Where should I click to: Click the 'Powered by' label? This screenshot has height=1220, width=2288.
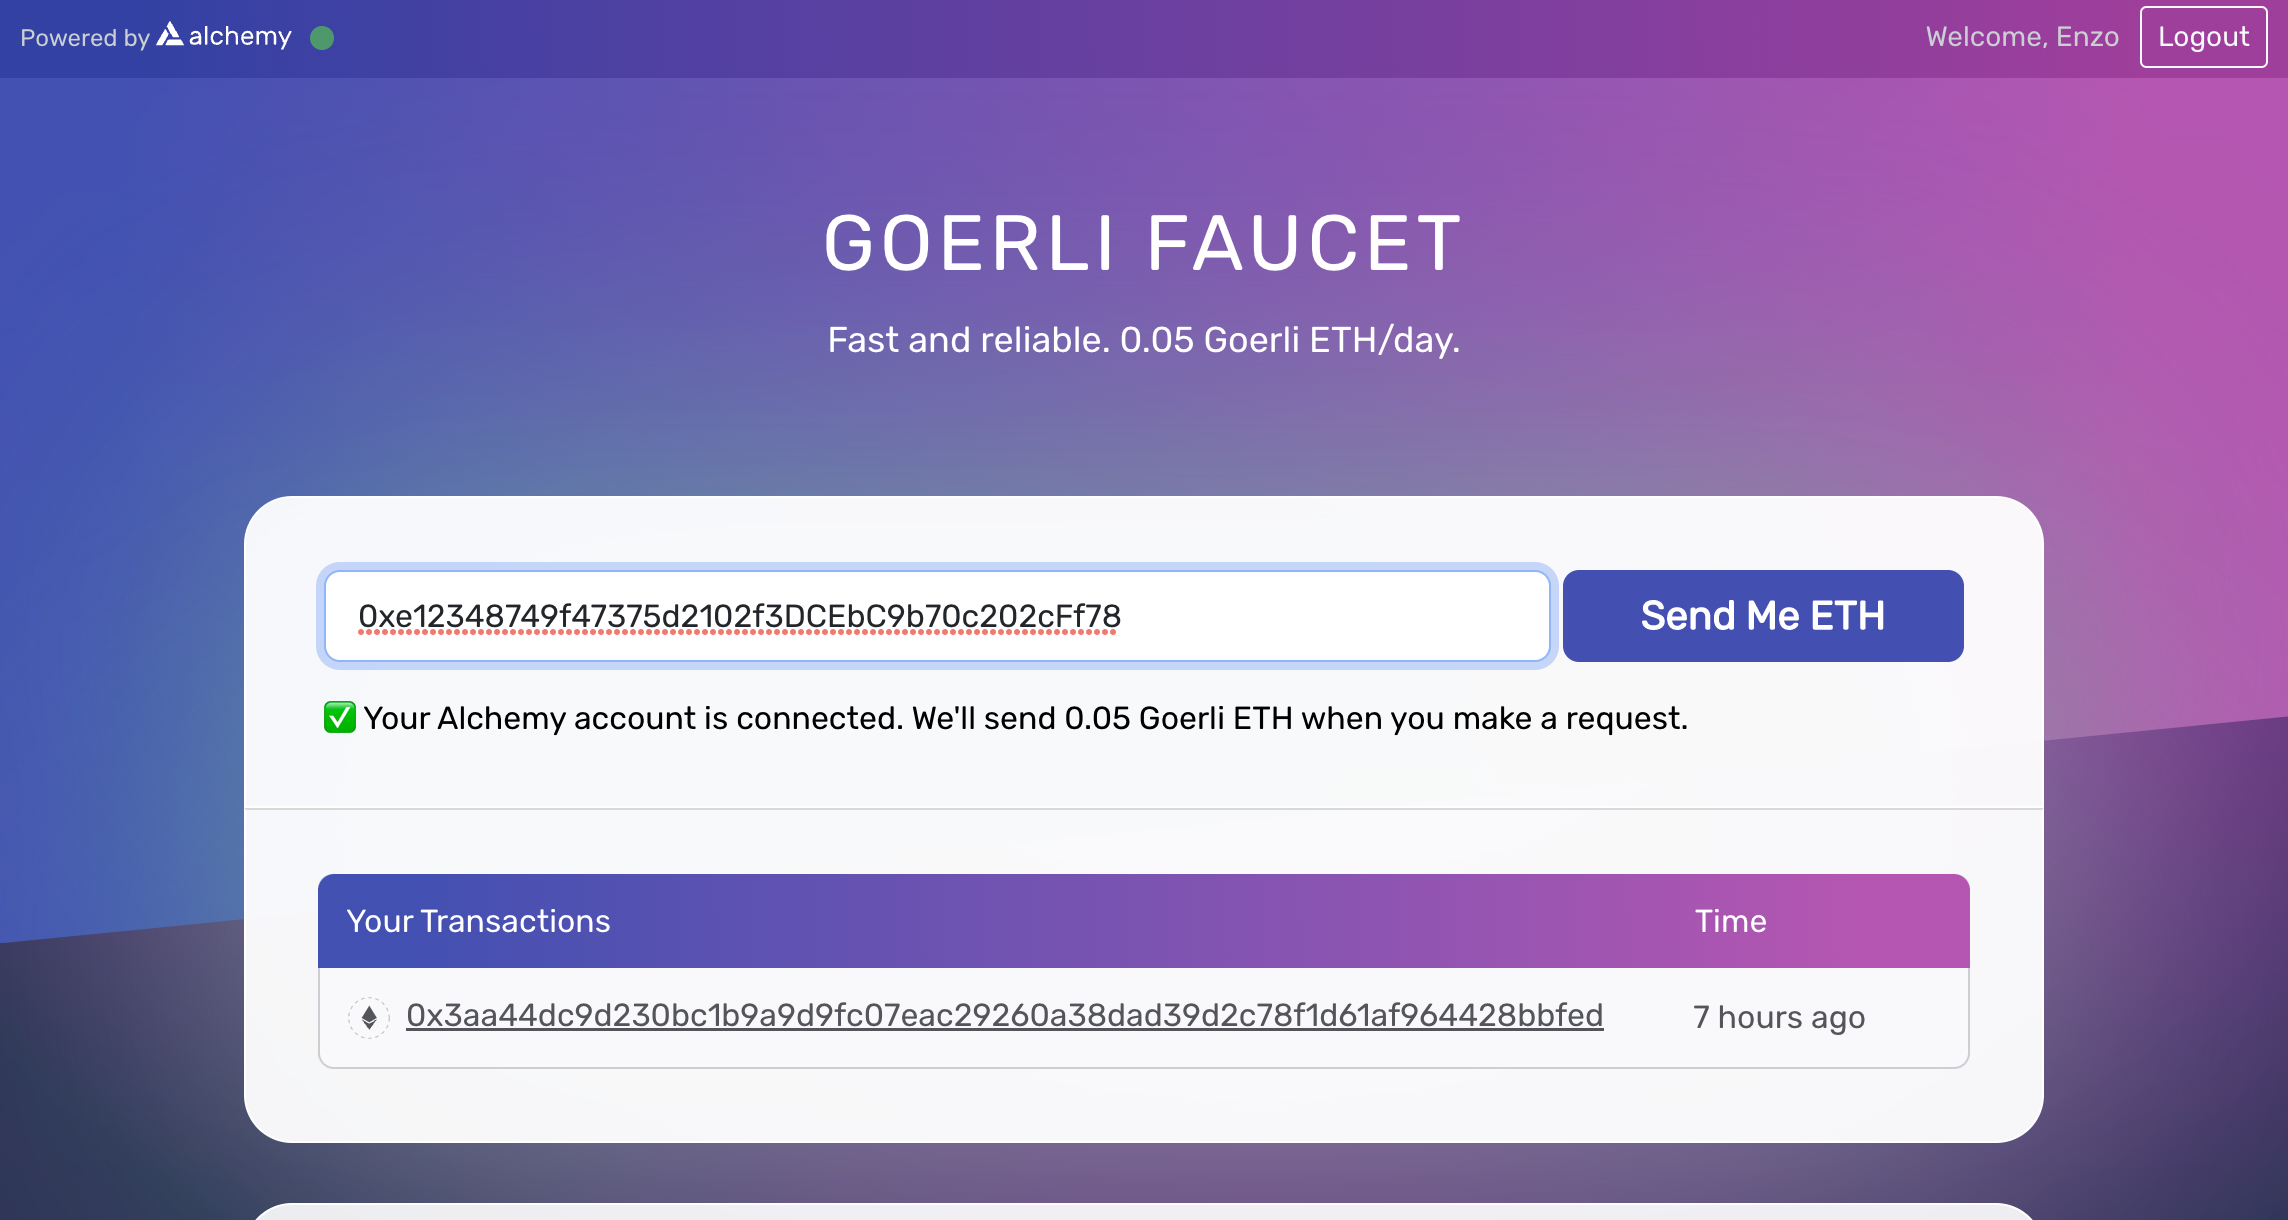84,38
